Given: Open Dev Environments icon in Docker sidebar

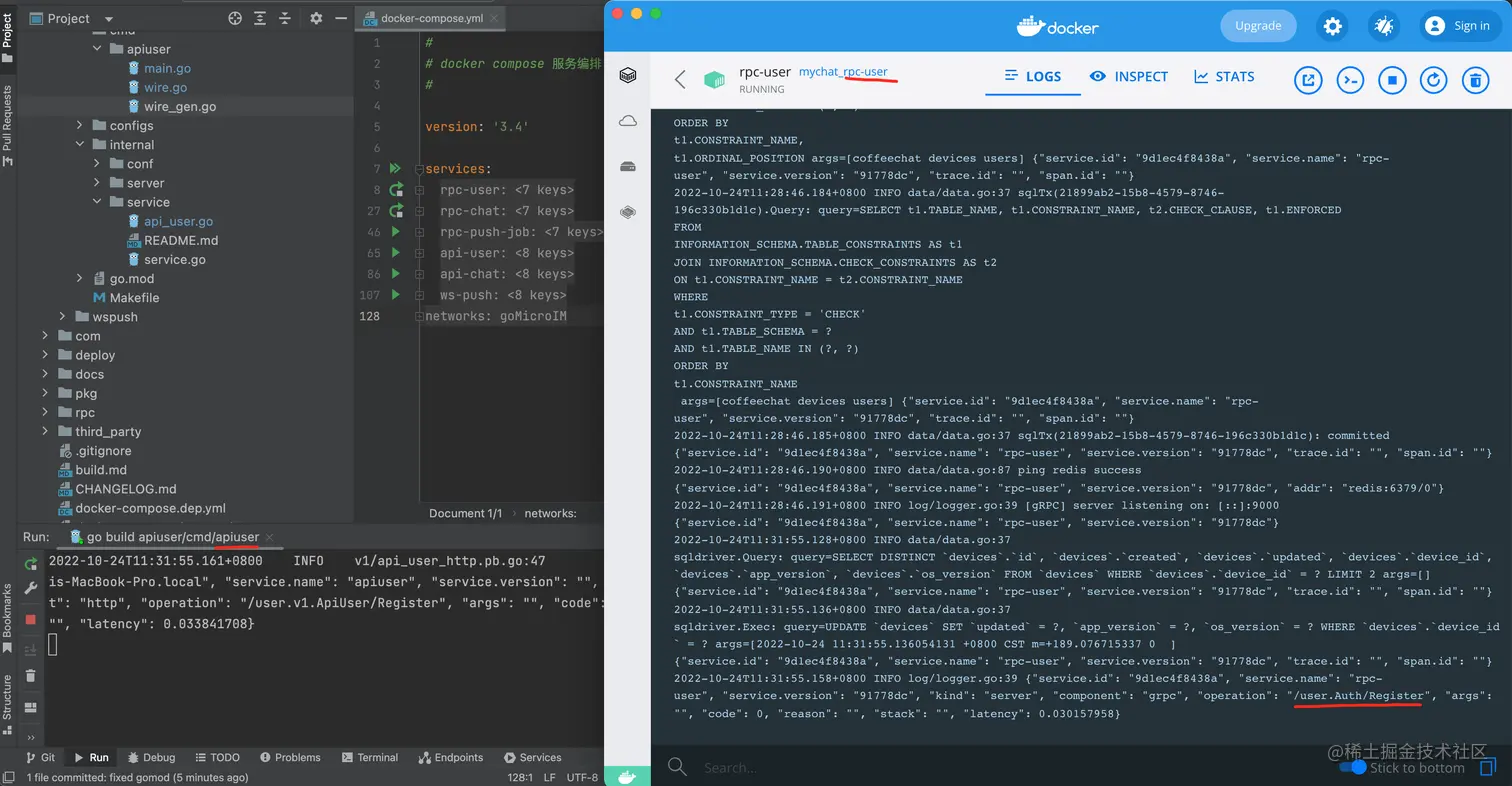Looking at the screenshot, I should coord(628,212).
